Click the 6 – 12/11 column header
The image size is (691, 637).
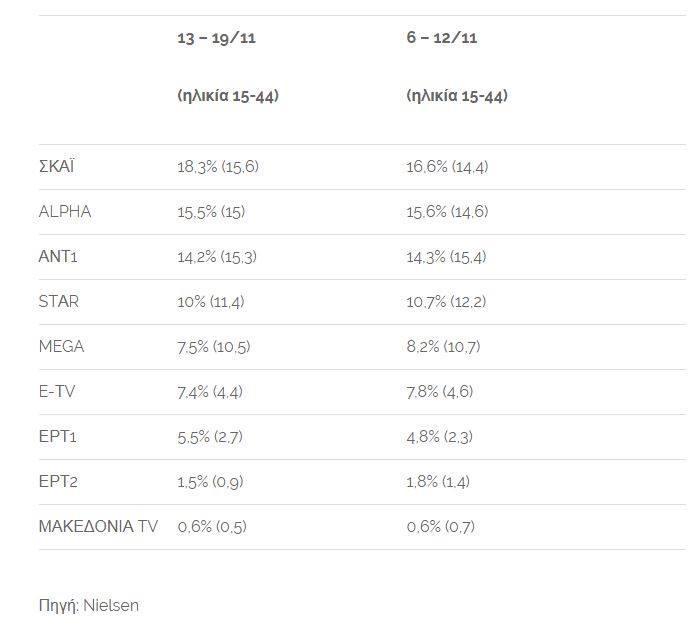[440, 38]
